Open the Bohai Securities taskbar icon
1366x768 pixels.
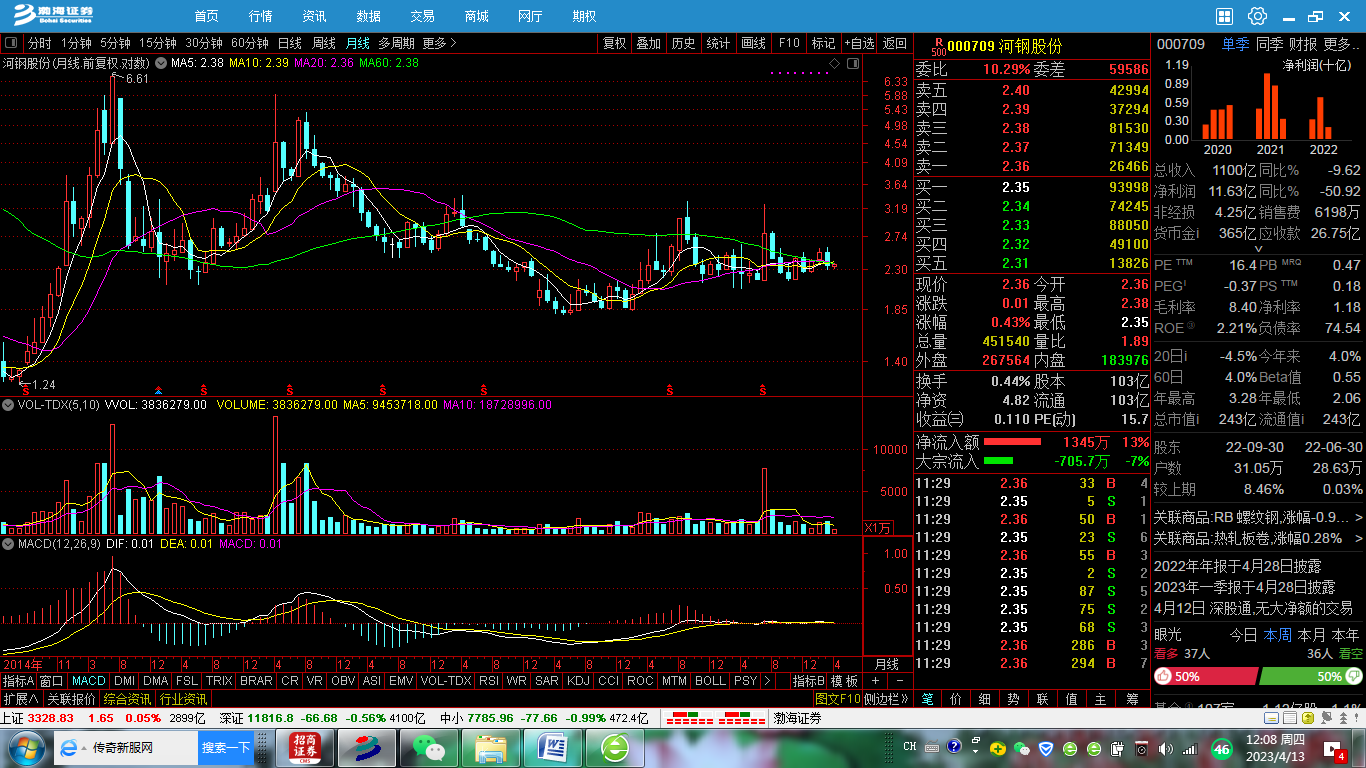[x=367, y=747]
